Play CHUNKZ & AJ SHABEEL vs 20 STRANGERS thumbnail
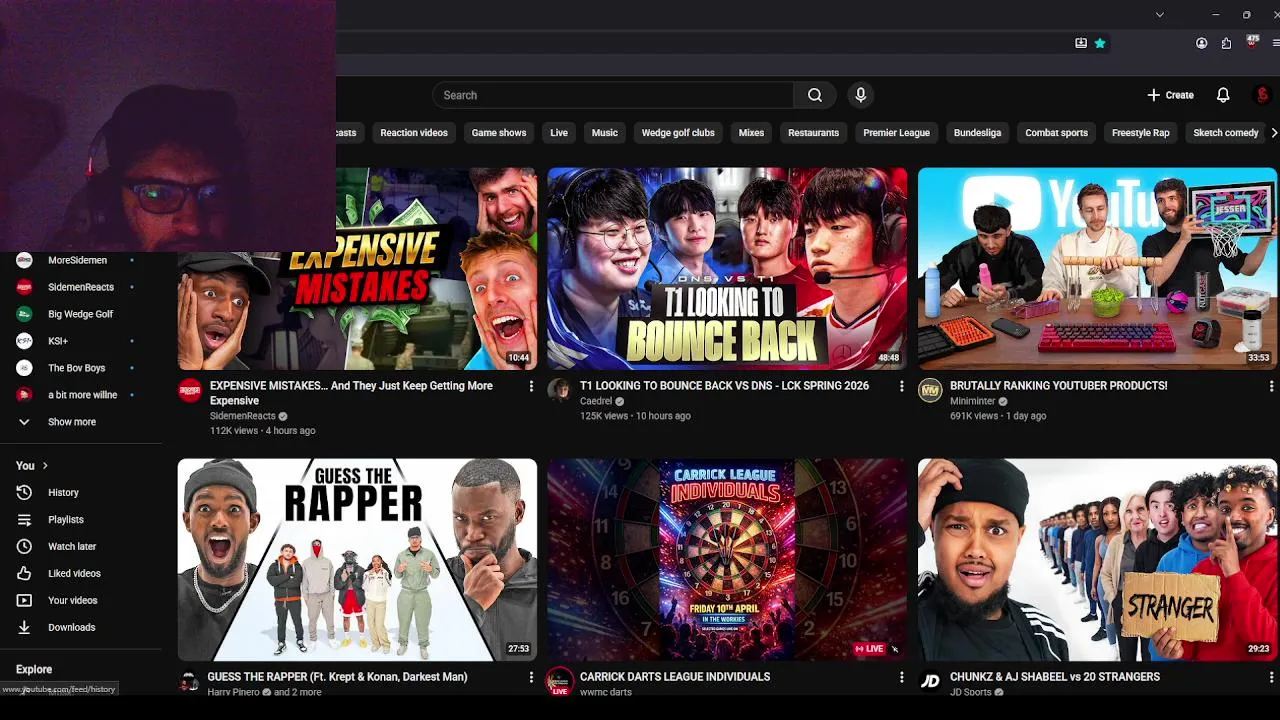1280x720 pixels. (x=1097, y=560)
